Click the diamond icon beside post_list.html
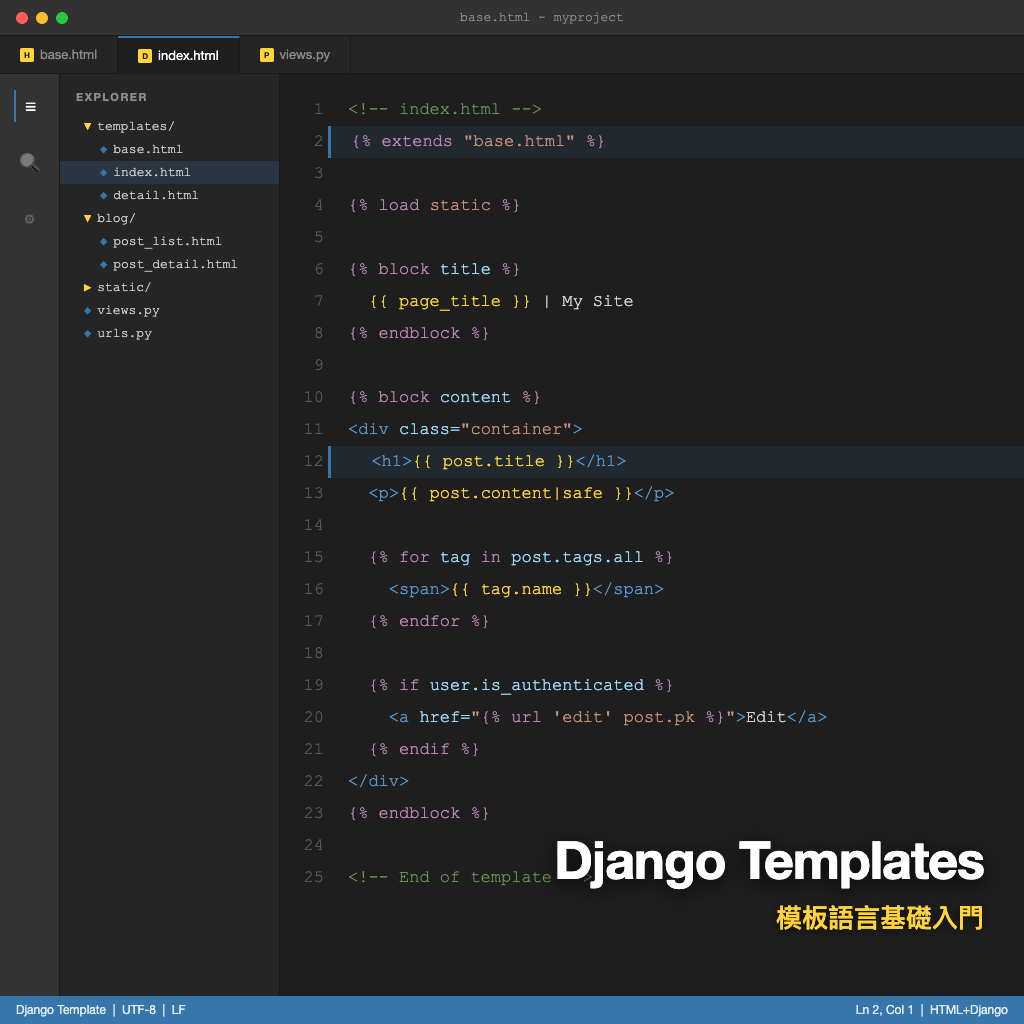 pyautogui.click(x=103, y=242)
